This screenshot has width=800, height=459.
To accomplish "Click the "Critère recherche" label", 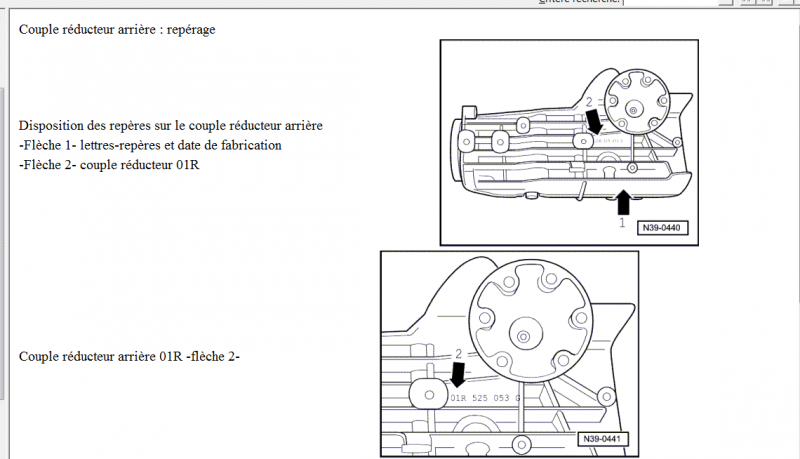I will 580,3.
